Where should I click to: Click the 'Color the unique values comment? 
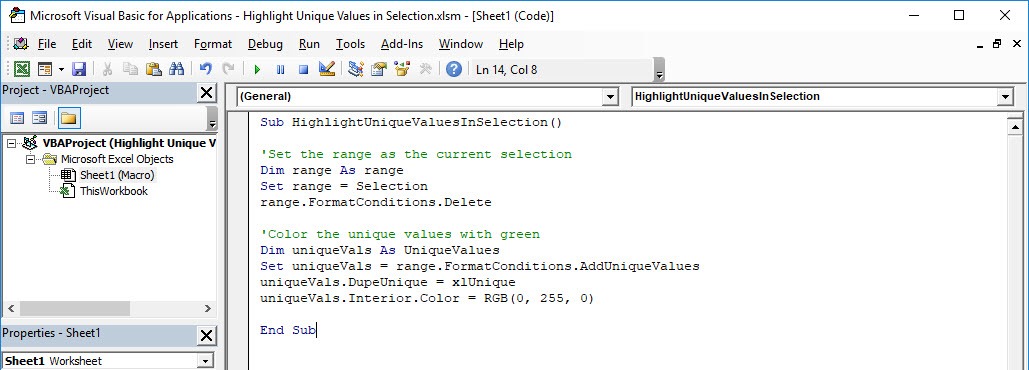[x=400, y=234]
